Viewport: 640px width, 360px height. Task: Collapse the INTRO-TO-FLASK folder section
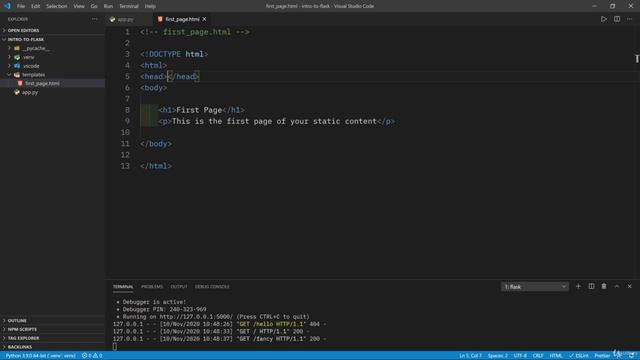click(x=25, y=40)
